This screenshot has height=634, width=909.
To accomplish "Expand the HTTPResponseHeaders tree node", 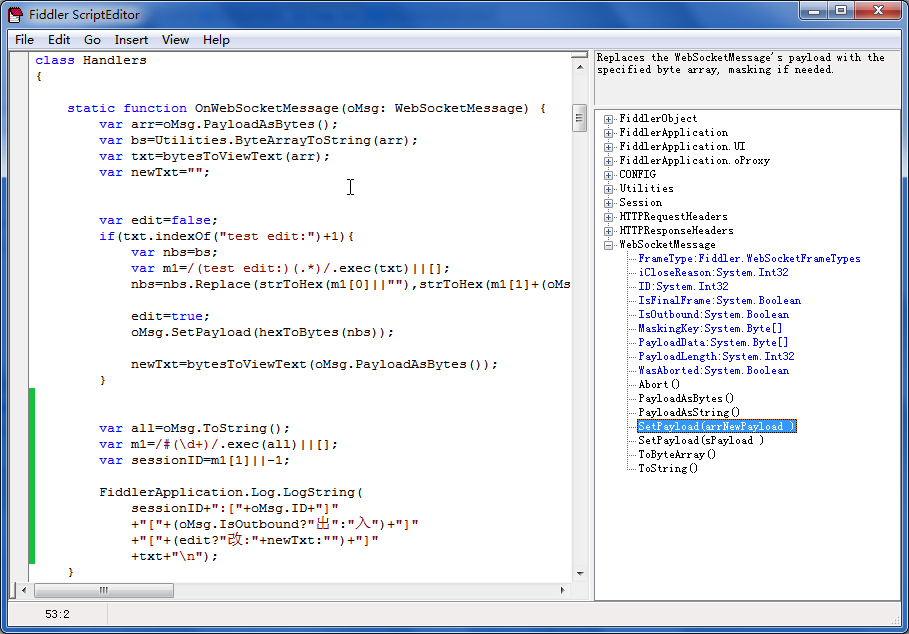I will [x=608, y=231].
